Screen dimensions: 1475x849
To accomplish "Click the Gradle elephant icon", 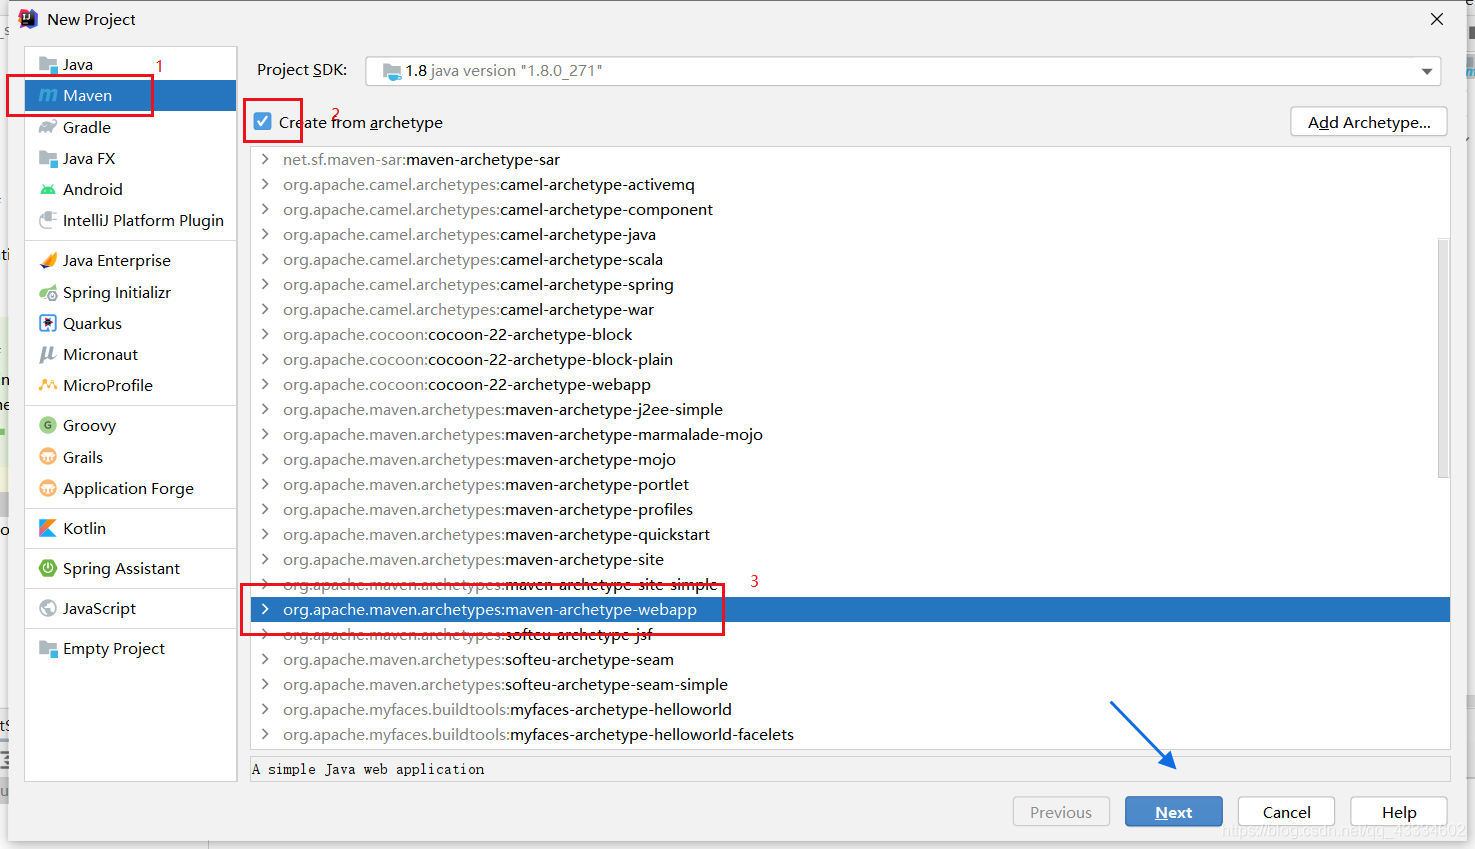I will pyautogui.click(x=48, y=127).
